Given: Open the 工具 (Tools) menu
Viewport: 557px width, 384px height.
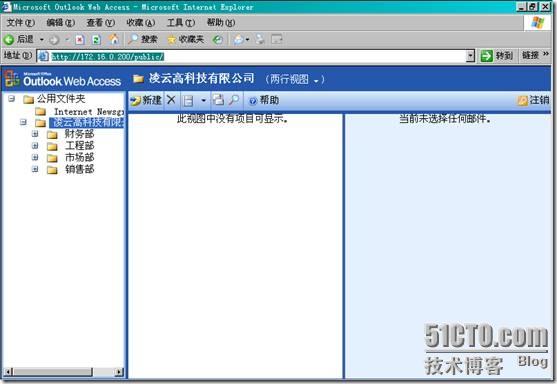Looking at the screenshot, I should pyautogui.click(x=181, y=23).
